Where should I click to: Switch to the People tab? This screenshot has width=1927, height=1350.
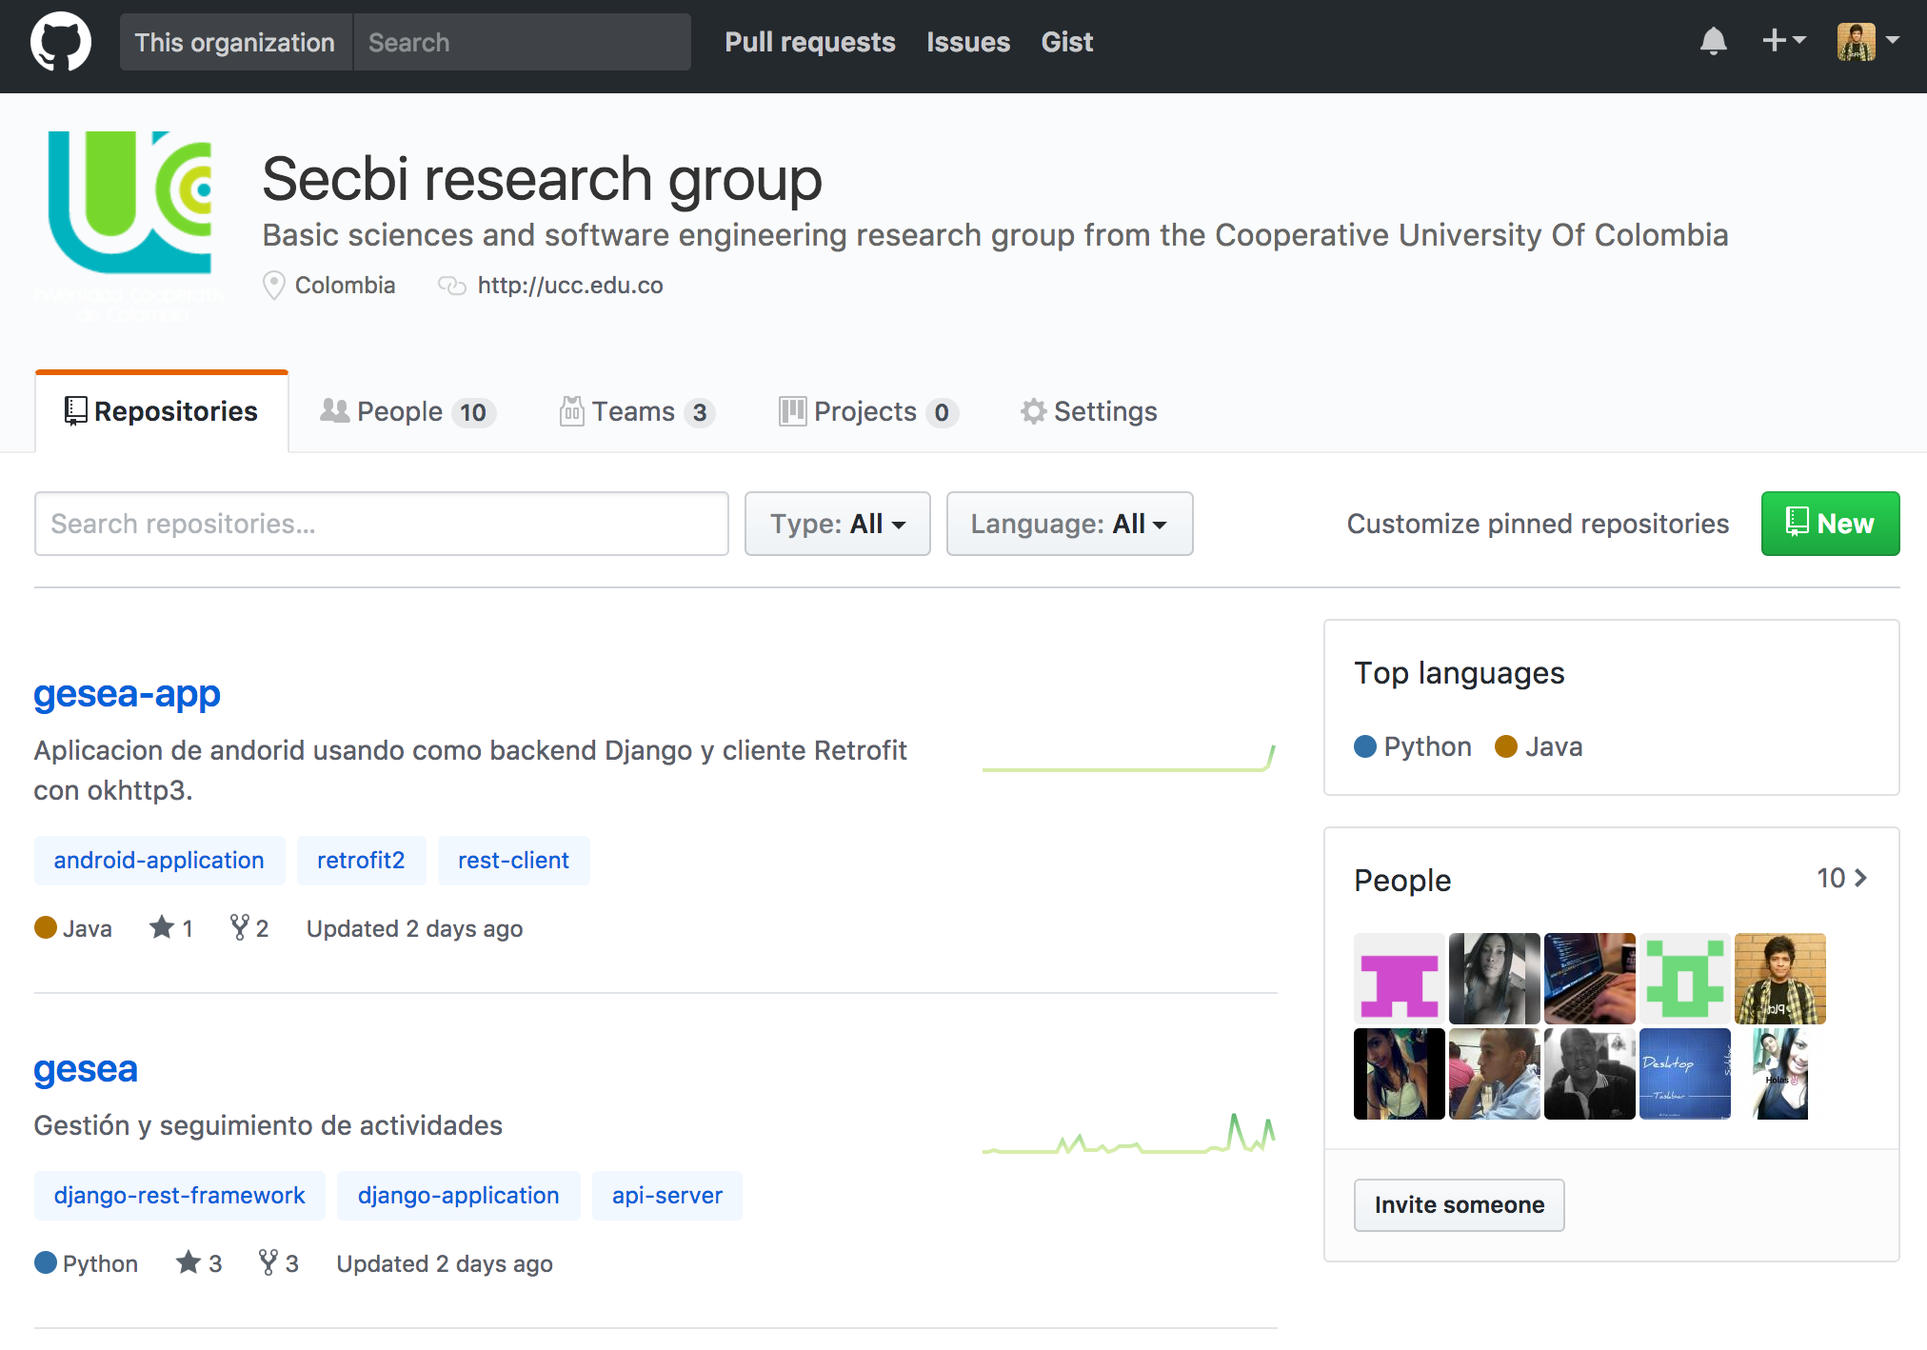tap(407, 412)
